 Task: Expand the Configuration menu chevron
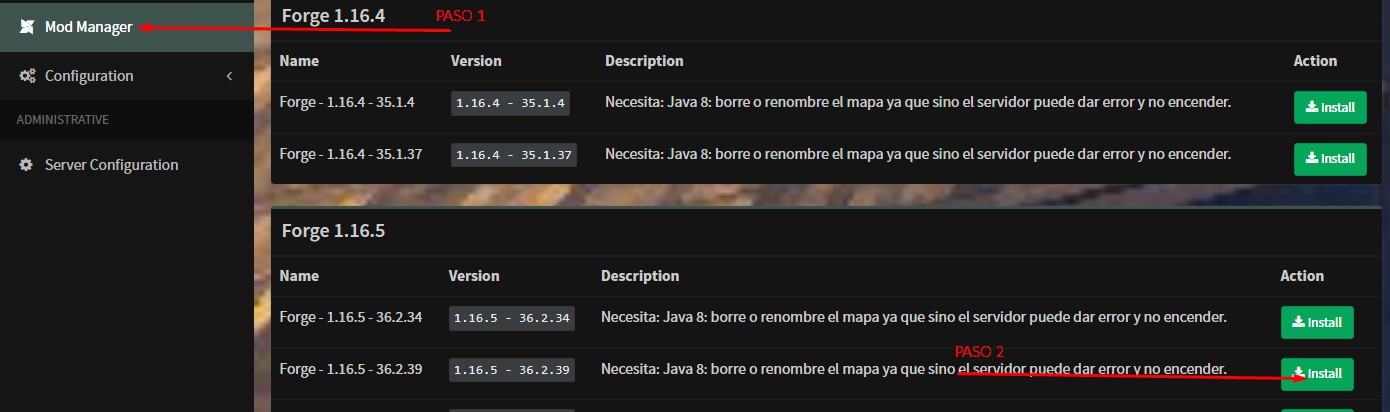pos(229,76)
